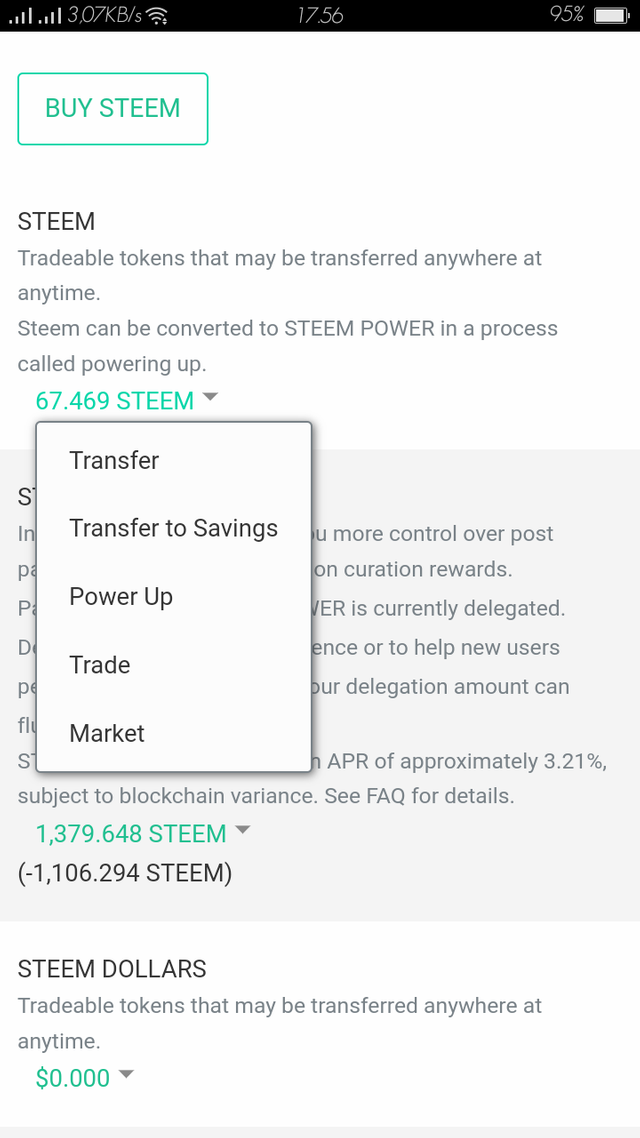Tap the delegated (-1,106.294 STEEM) amount

(x=125, y=873)
